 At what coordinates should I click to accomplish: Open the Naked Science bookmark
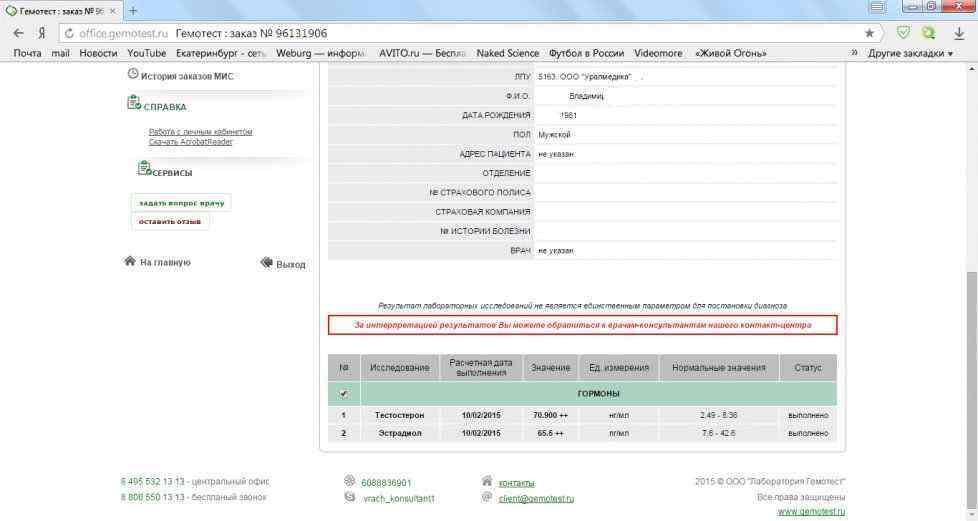[507, 53]
